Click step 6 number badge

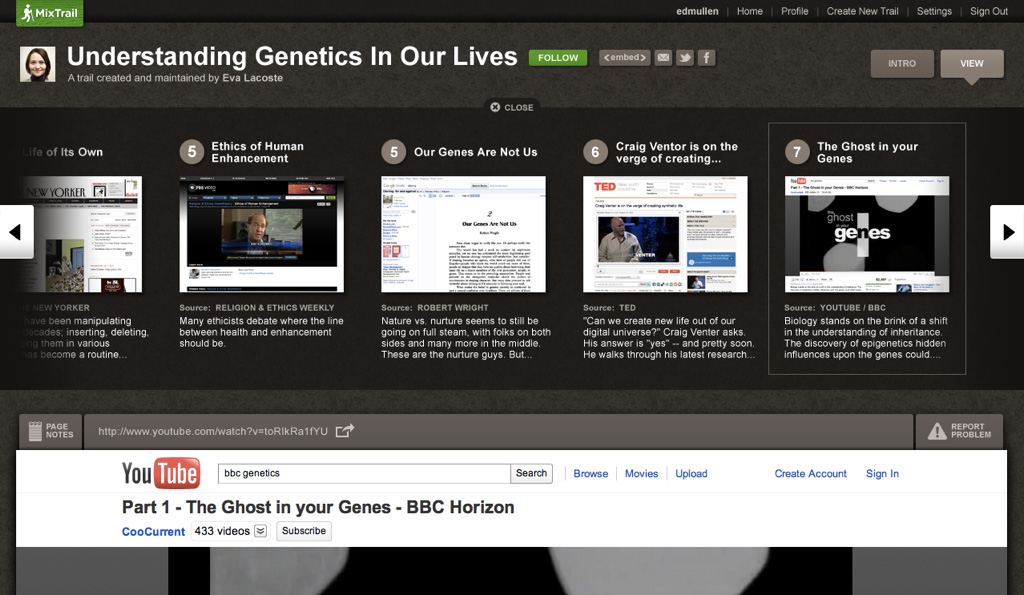point(595,152)
